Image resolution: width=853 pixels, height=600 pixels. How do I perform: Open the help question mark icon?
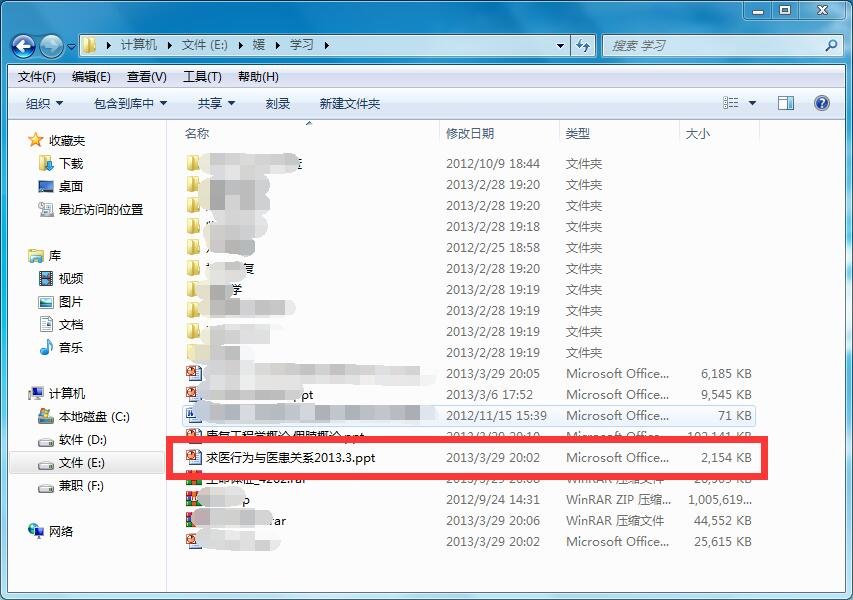point(822,103)
